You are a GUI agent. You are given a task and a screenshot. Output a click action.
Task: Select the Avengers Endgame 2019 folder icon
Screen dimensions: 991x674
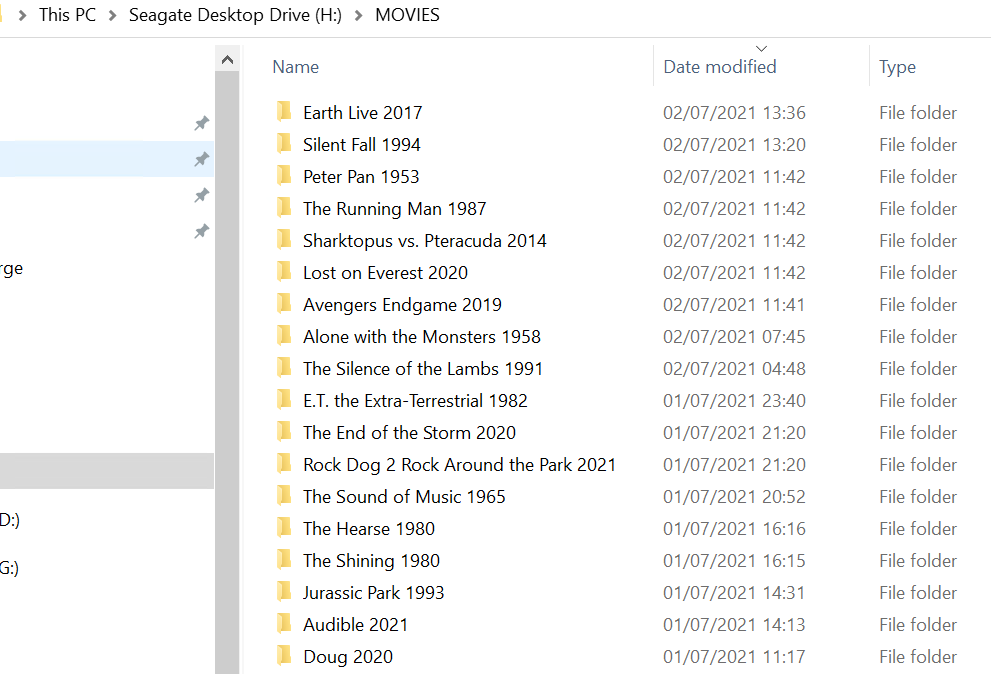284,303
